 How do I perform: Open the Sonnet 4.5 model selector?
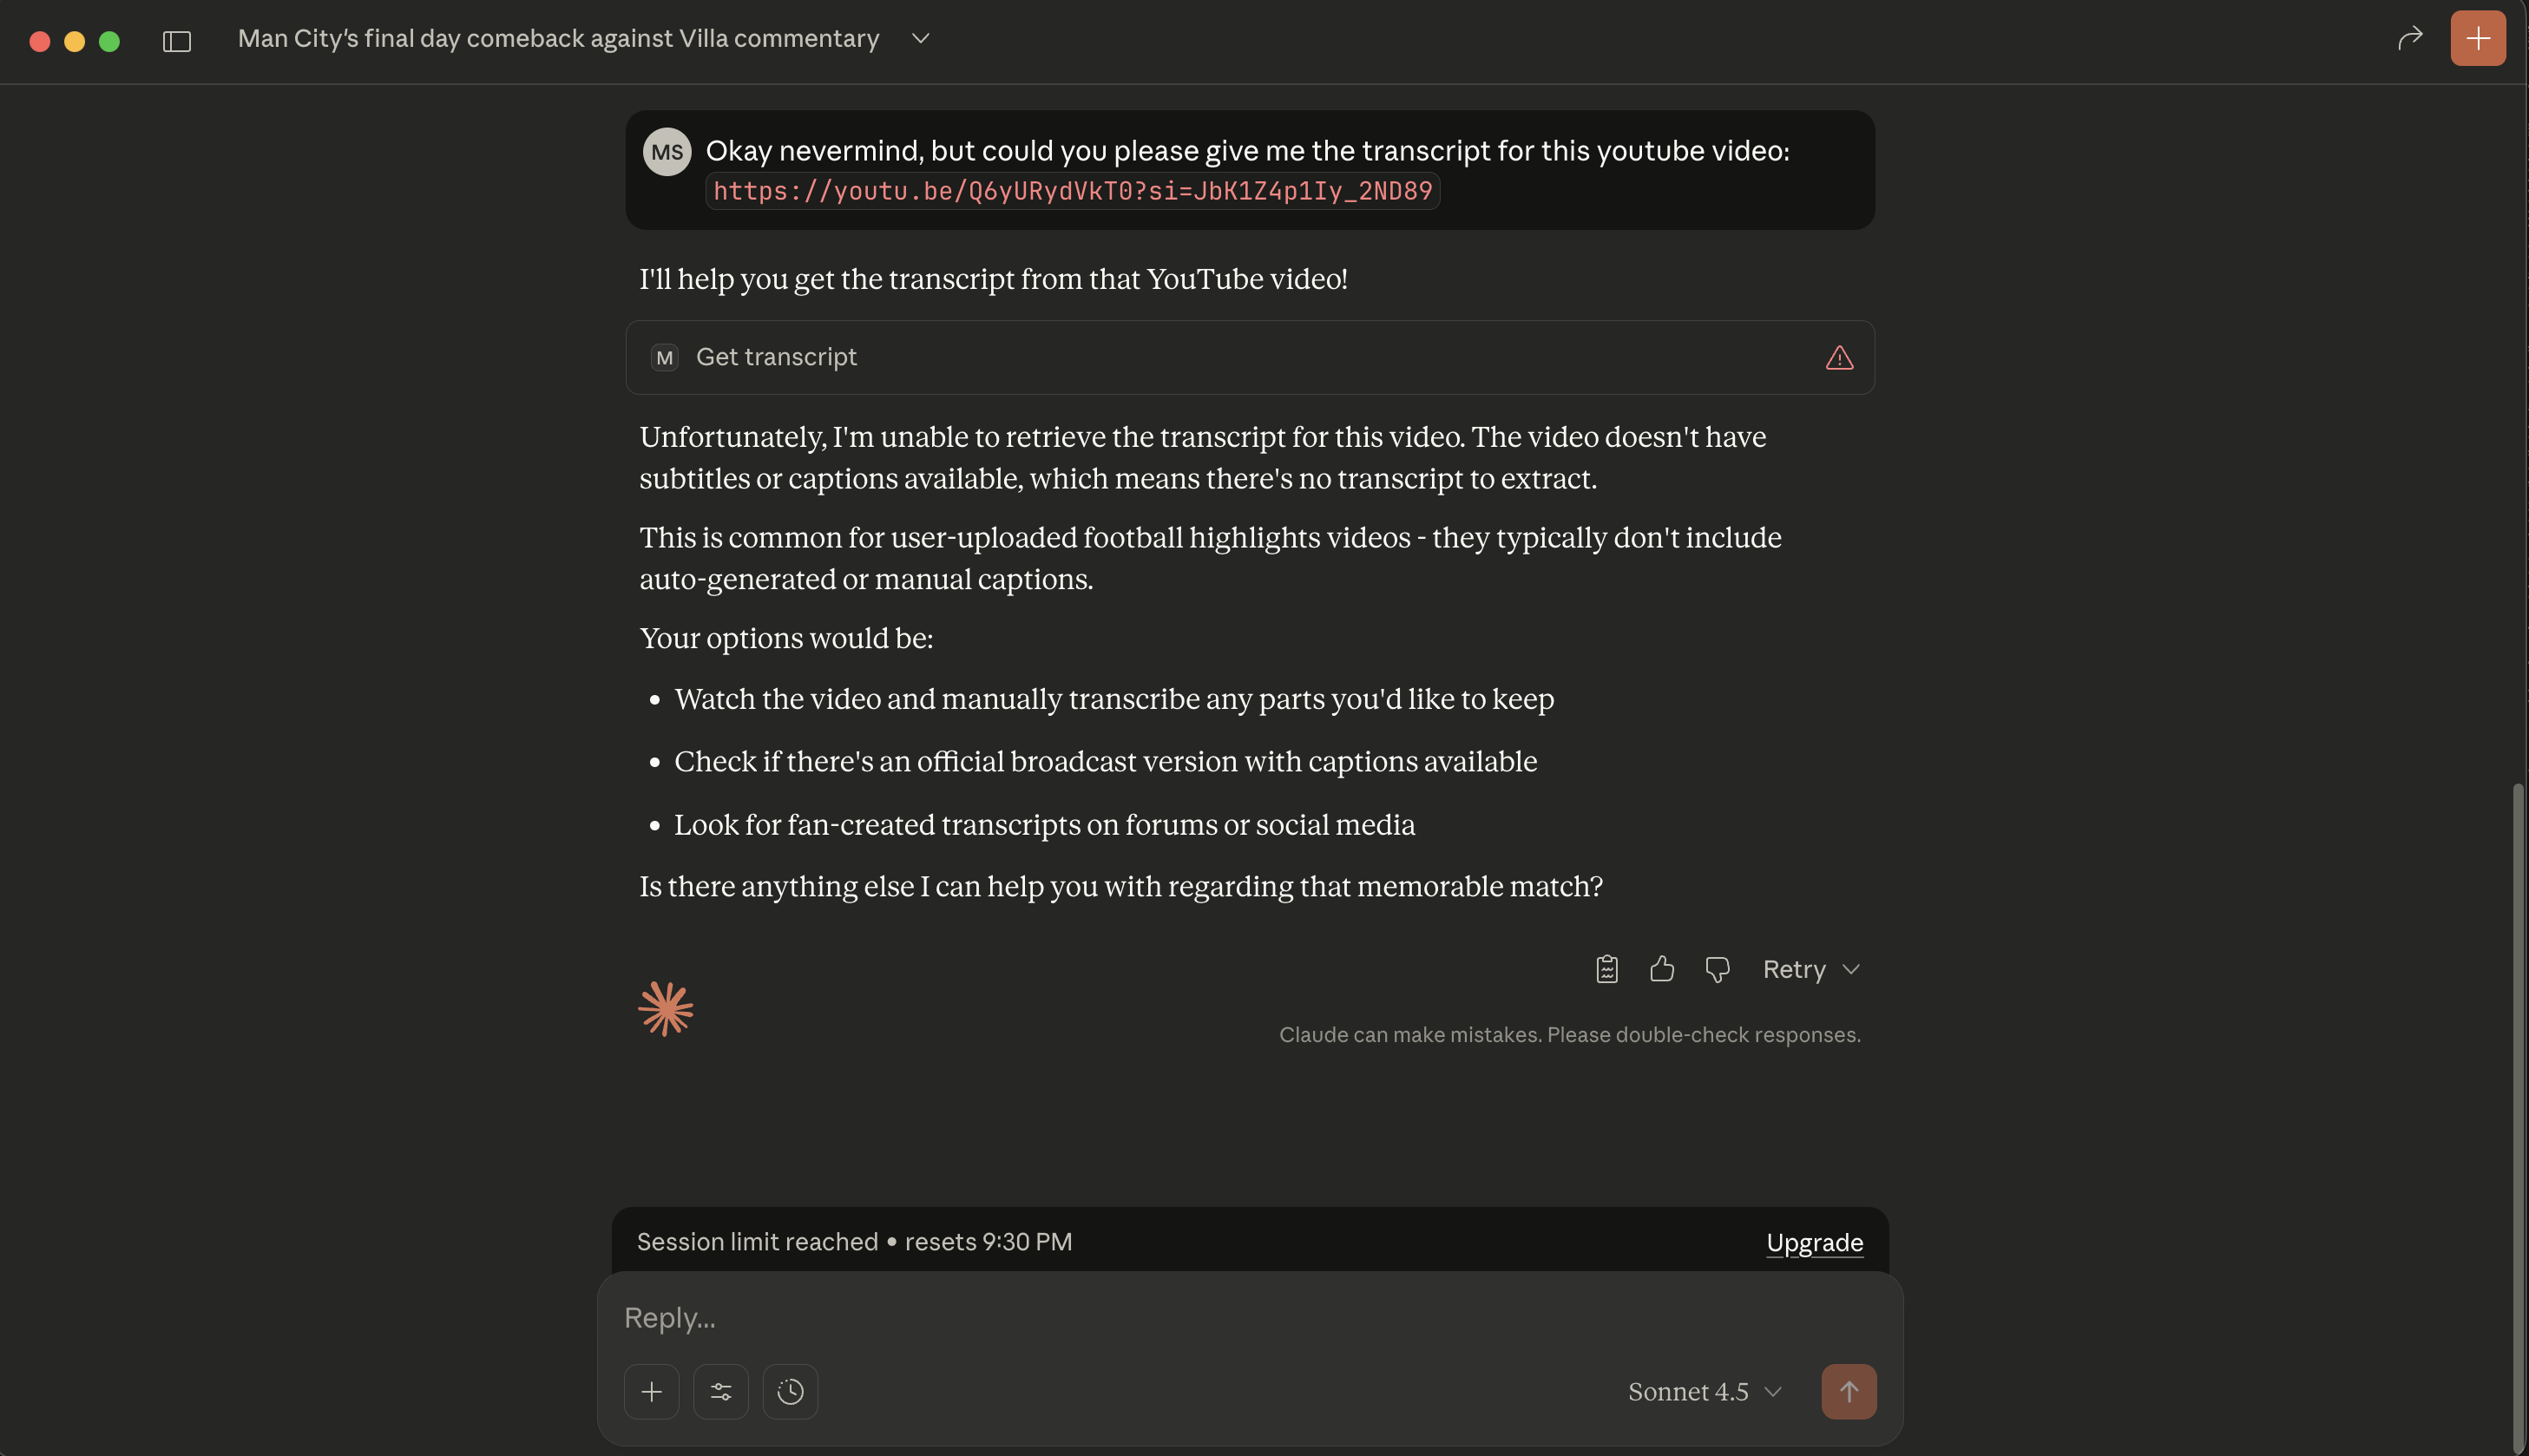tap(1704, 1391)
